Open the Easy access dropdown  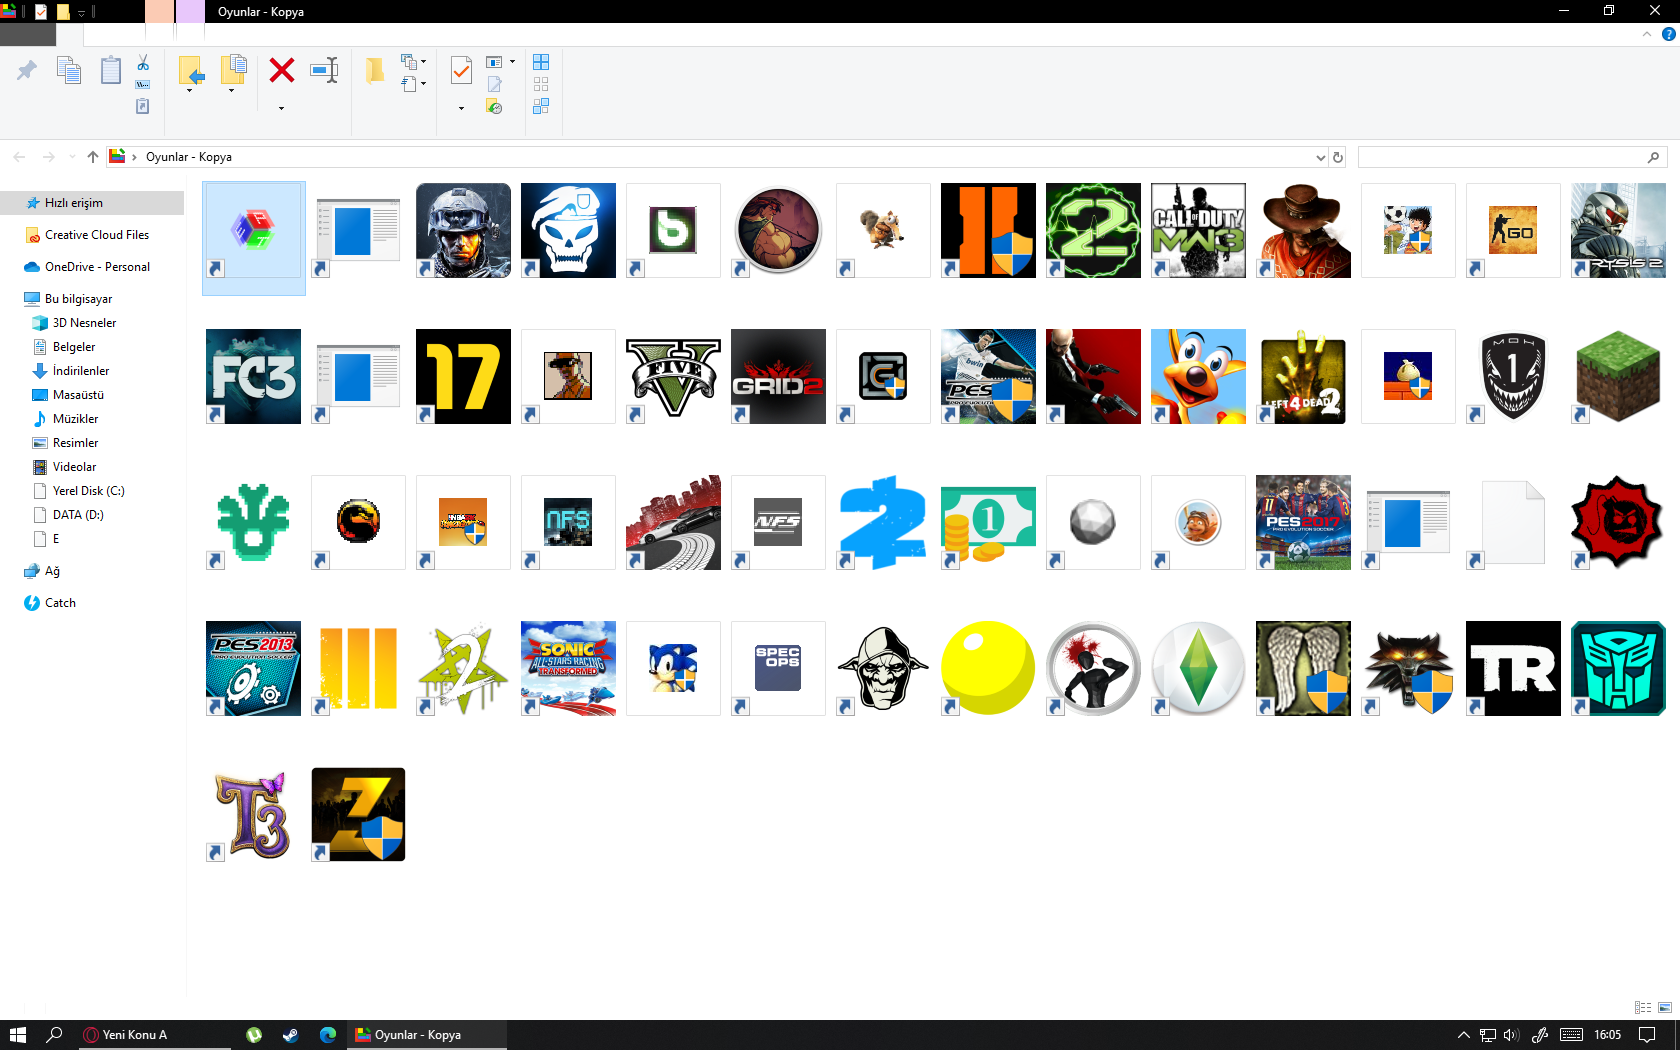tap(413, 84)
